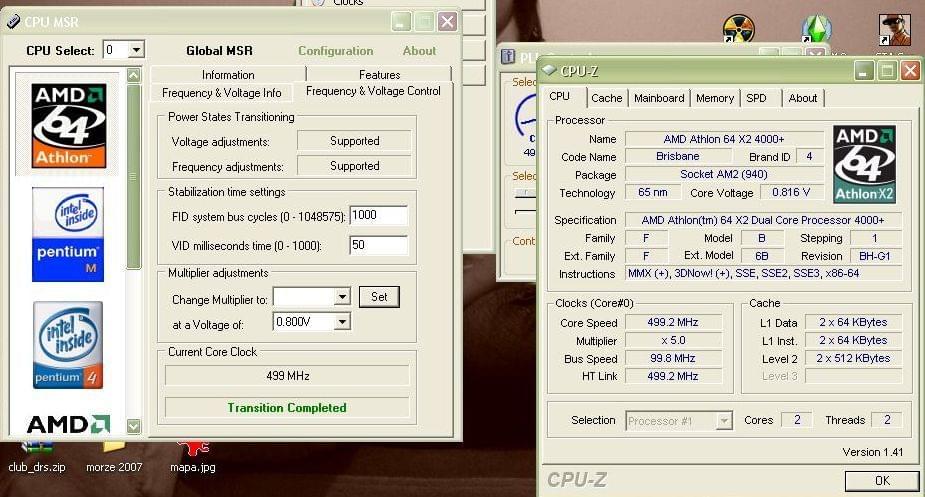Click the Frequency adjustments 'Supported' field
The image size is (925, 497).
354,166
